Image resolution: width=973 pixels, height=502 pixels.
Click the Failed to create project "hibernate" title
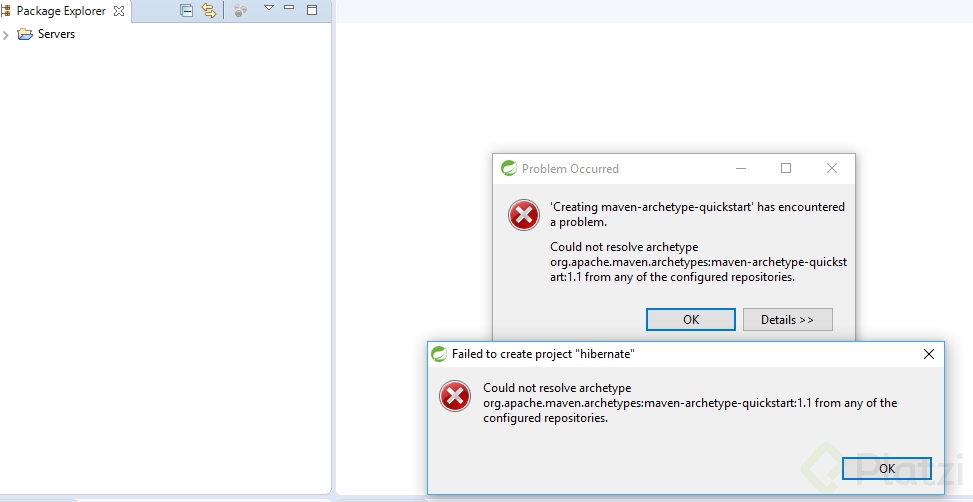tap(543, 354)
